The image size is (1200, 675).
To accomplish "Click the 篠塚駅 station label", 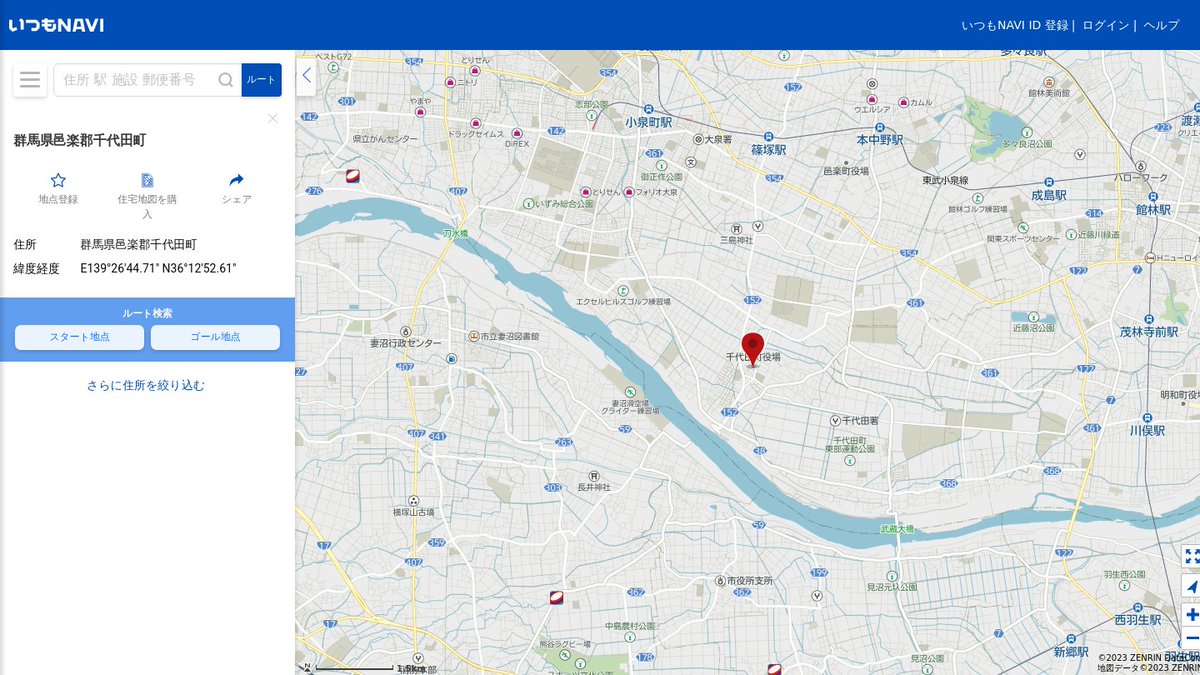I will click(x=769, y=149).
